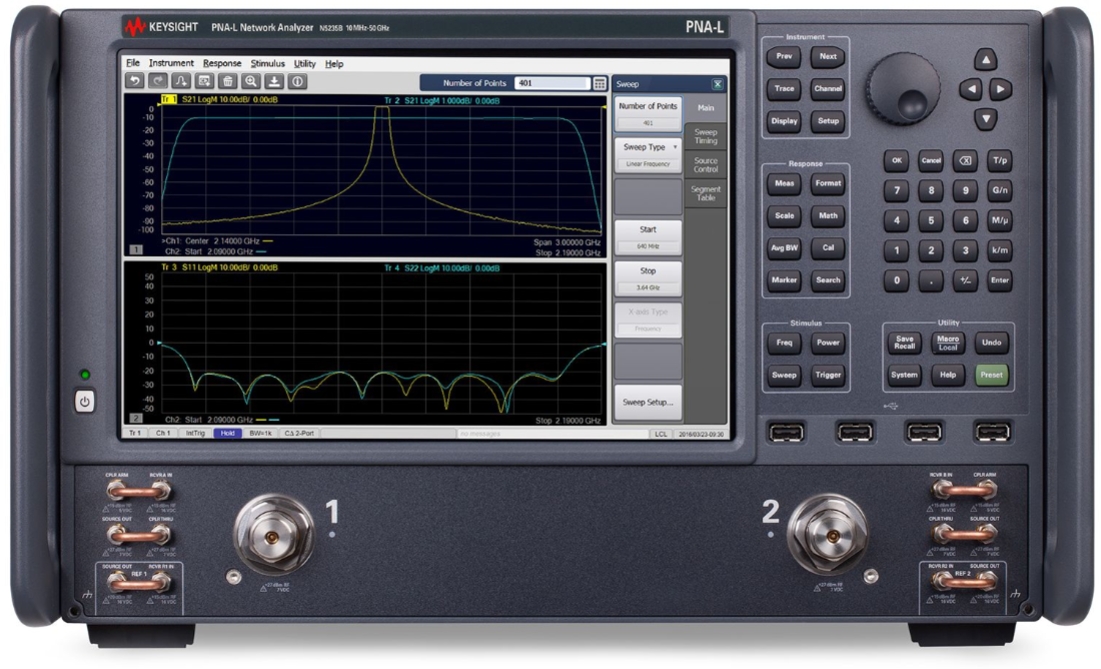Tap the plus/minus sign key on the keypad
Image resolution: width=1101 pixels, height=669 pixels.
(x=965, y=280)
